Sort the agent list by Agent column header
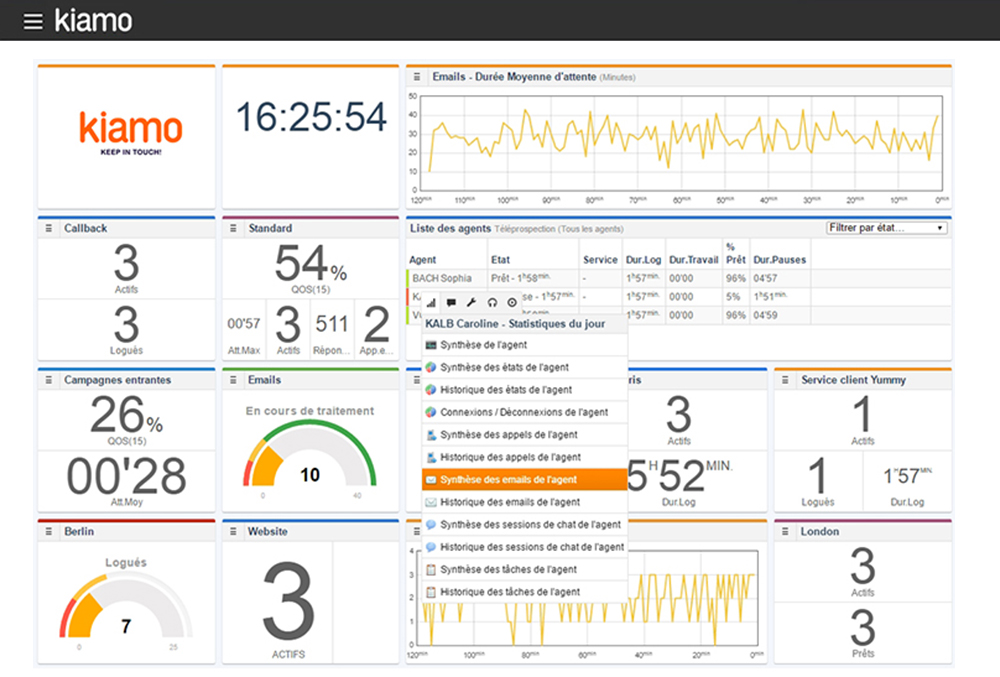 click(423, 259)
